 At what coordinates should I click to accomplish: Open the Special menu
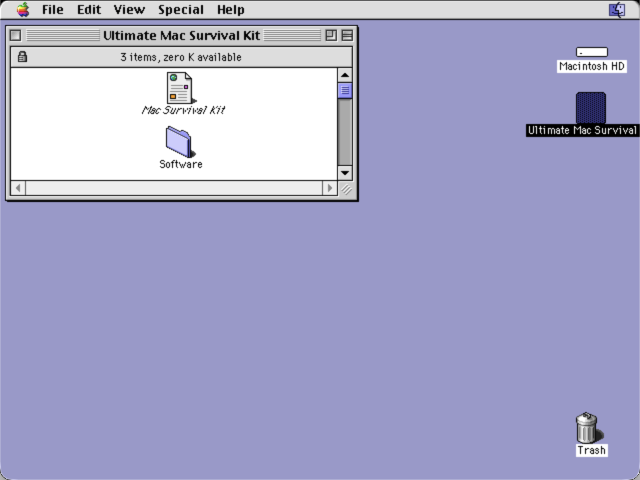click(181, 9)
